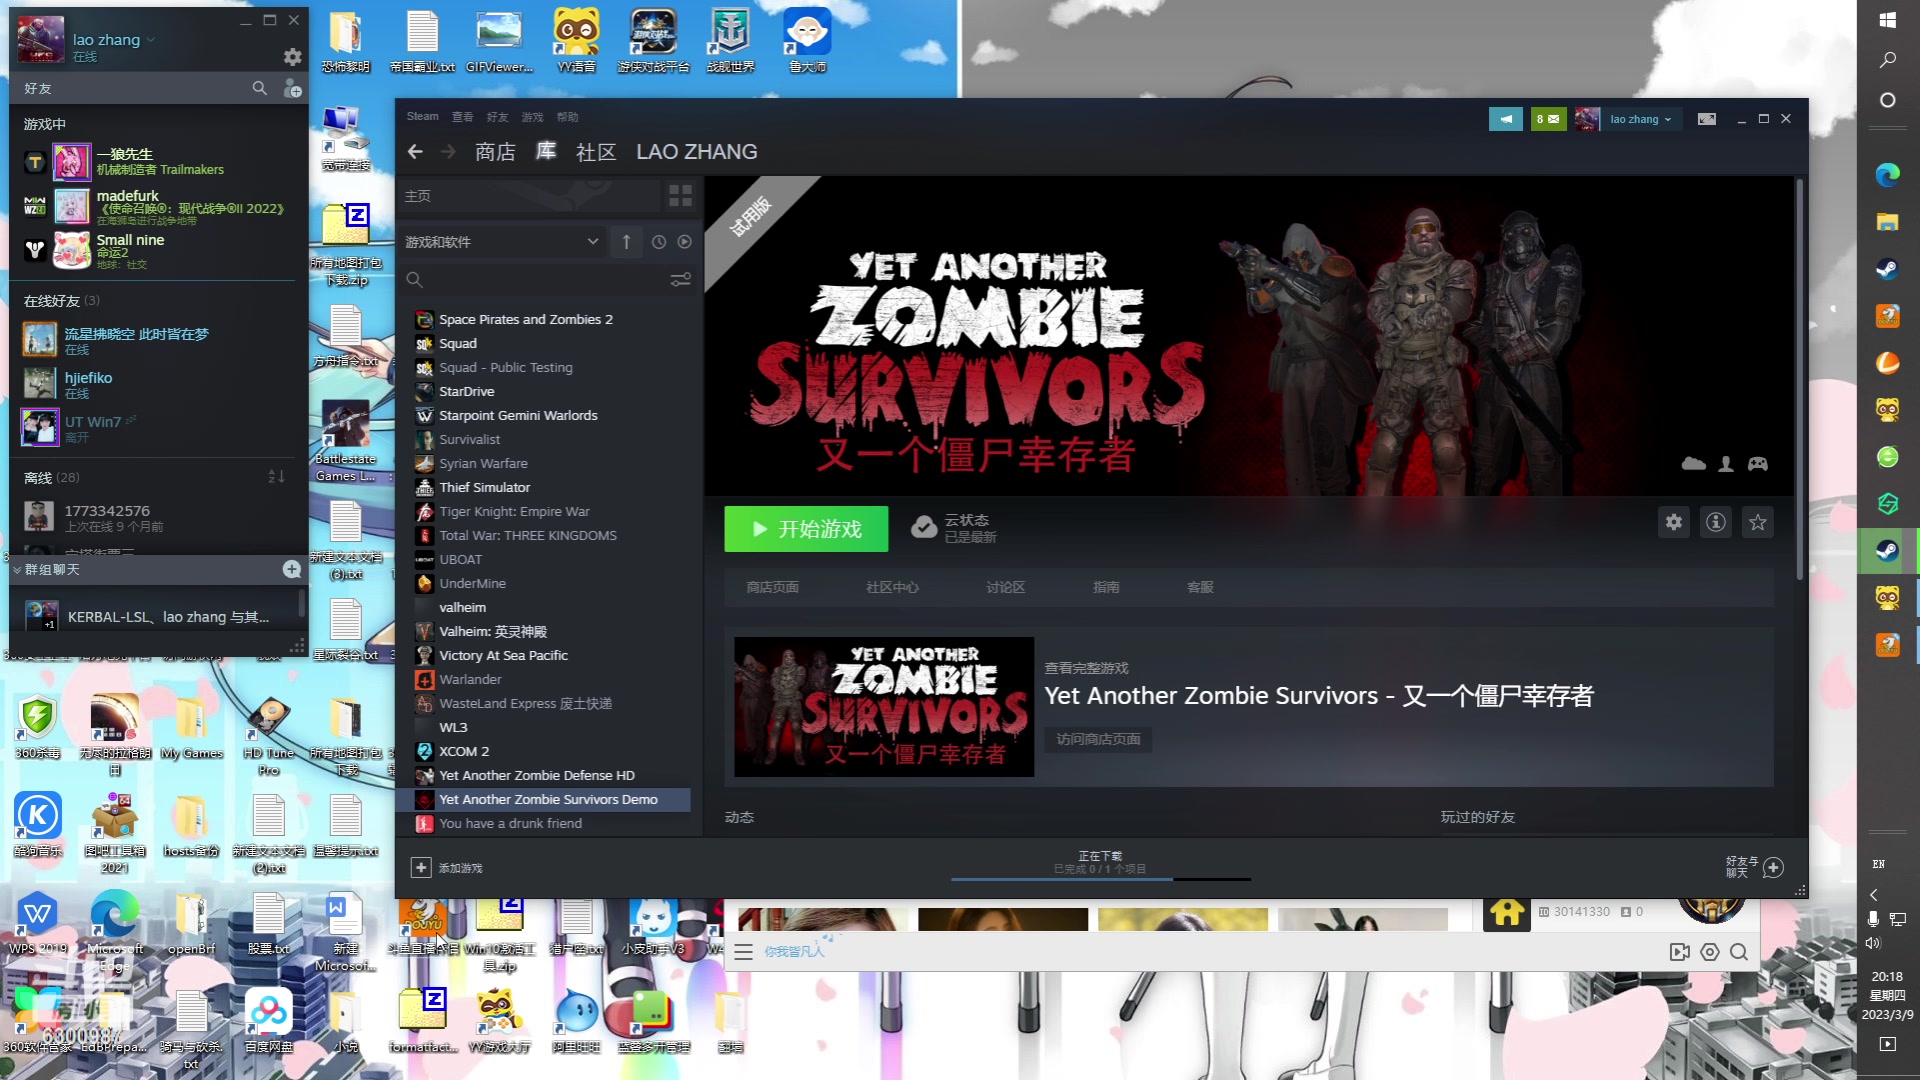Toggle the ready-to-play filter icon
Image resolution: width=1920 pixels, height=1080 pixels.
(684, 242)
